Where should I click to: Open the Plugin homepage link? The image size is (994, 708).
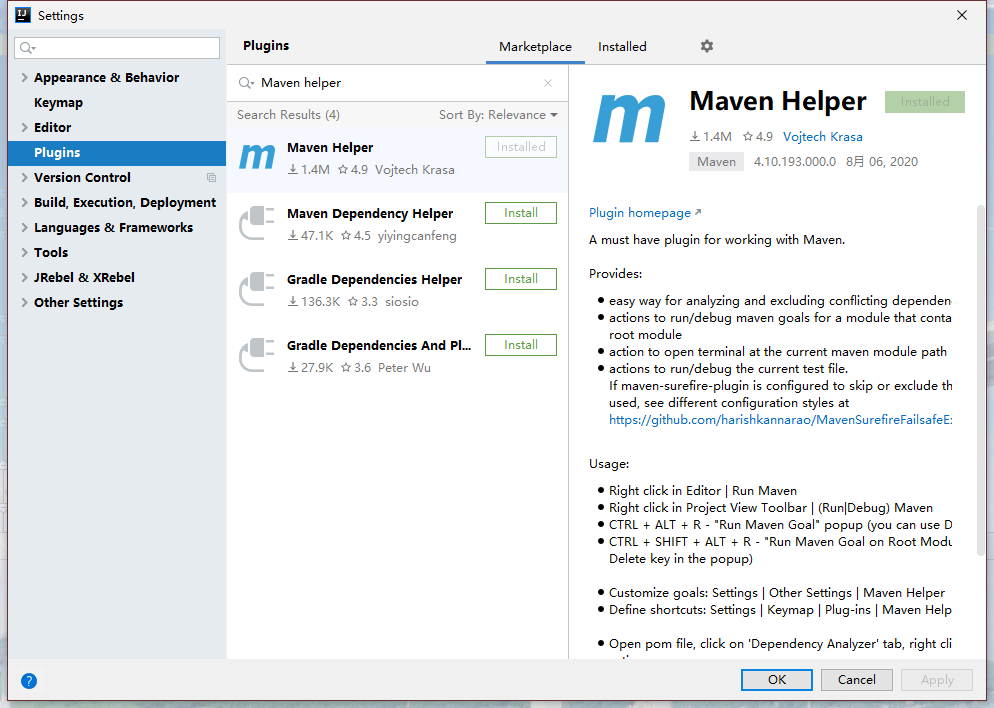(x=640, y=213)
